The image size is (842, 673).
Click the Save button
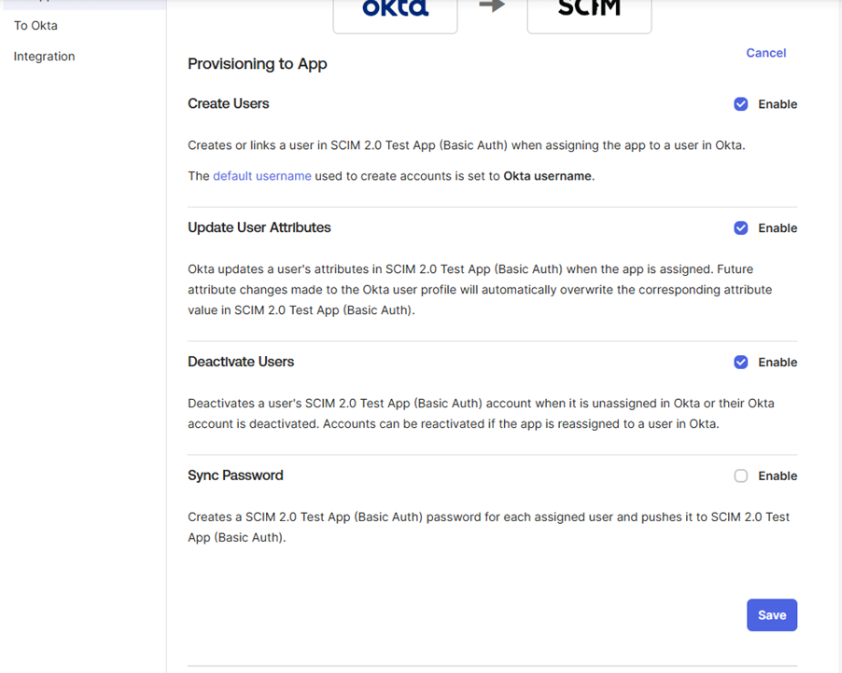772,615
